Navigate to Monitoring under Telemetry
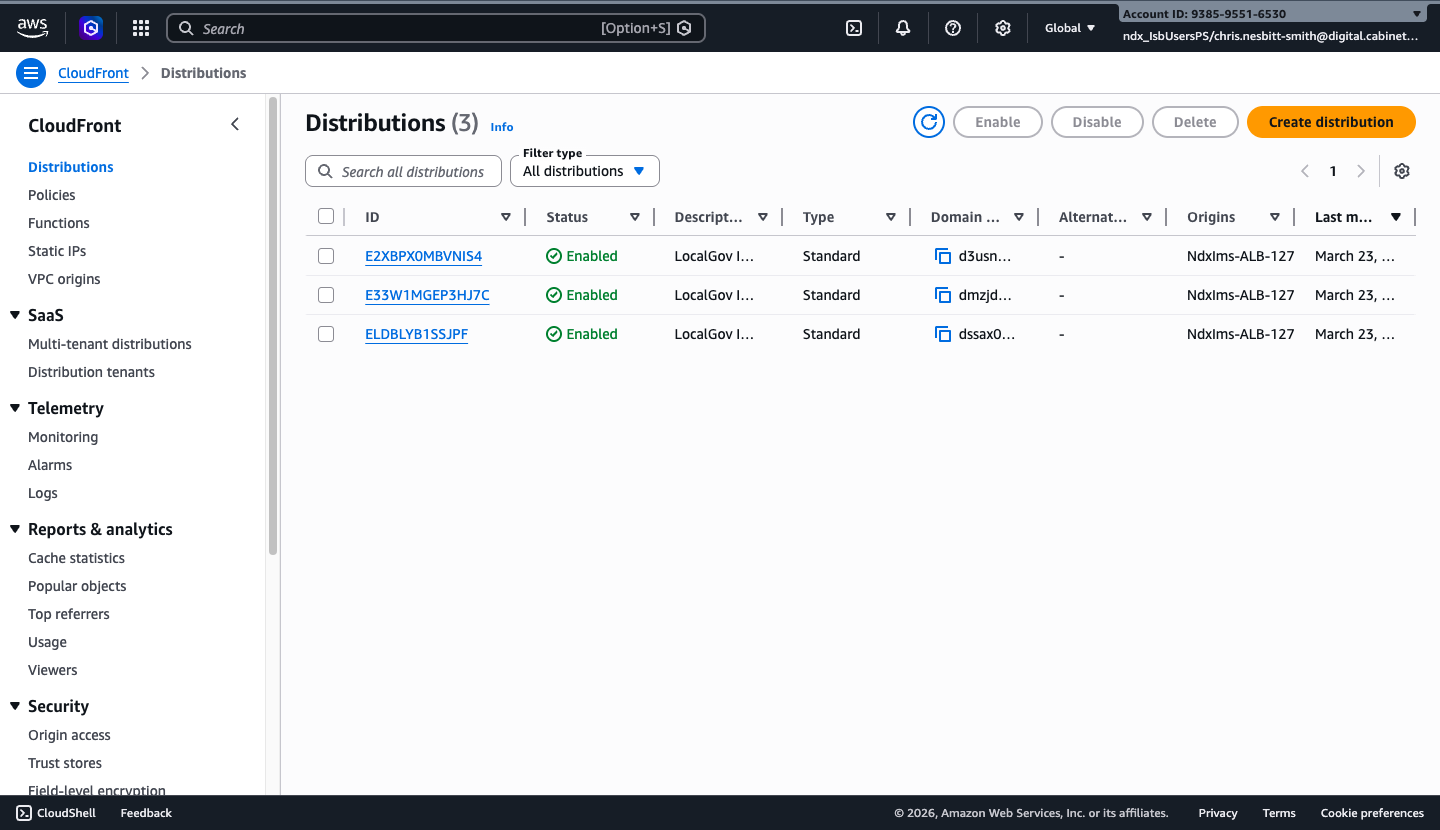The height and width of the screenshot is (830, 1440). coord(62,436)
